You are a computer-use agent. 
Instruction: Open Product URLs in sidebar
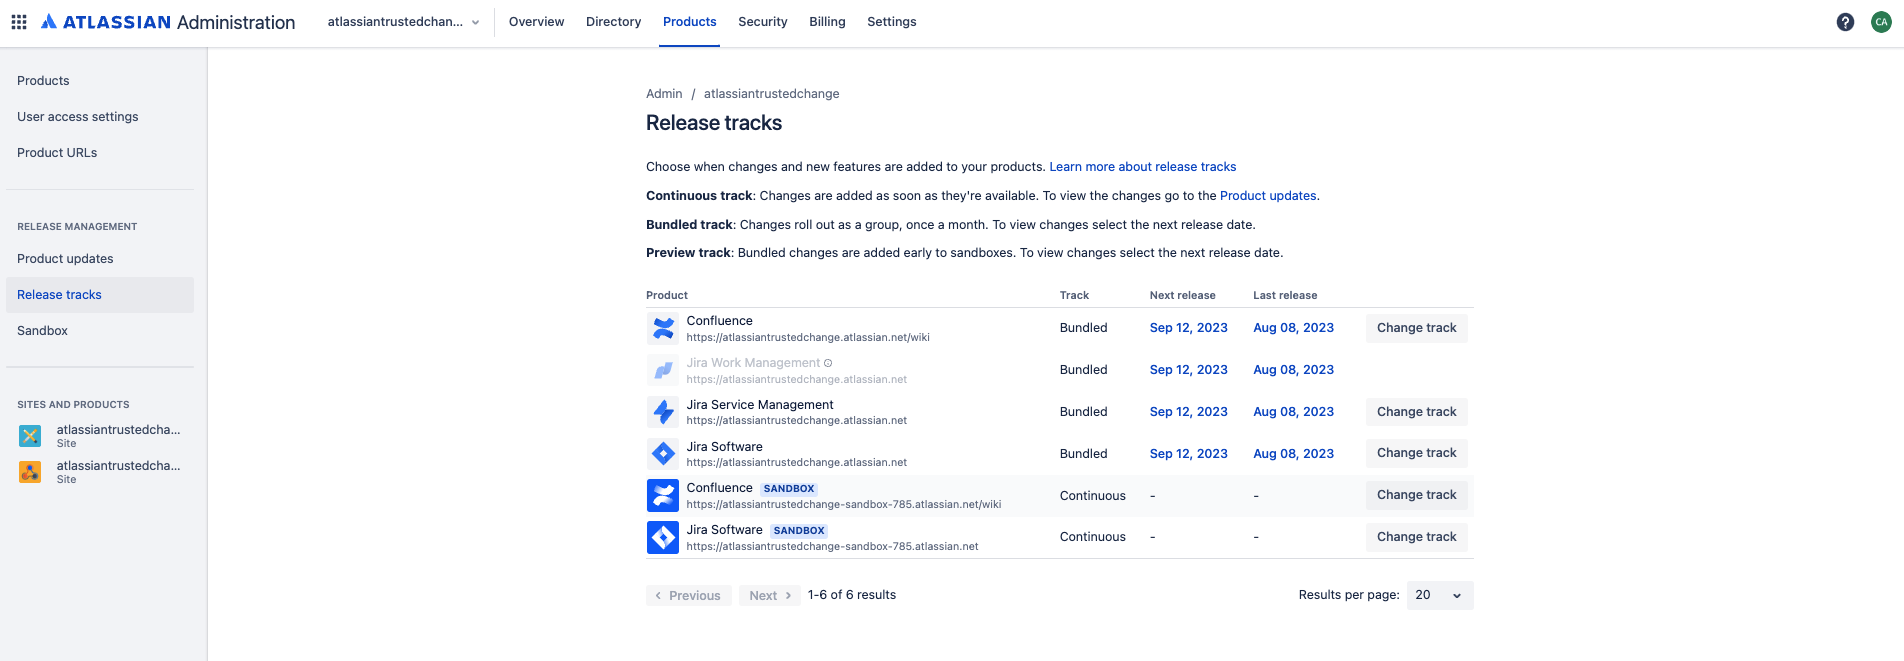pyautogui.click(x=100, y=153)
